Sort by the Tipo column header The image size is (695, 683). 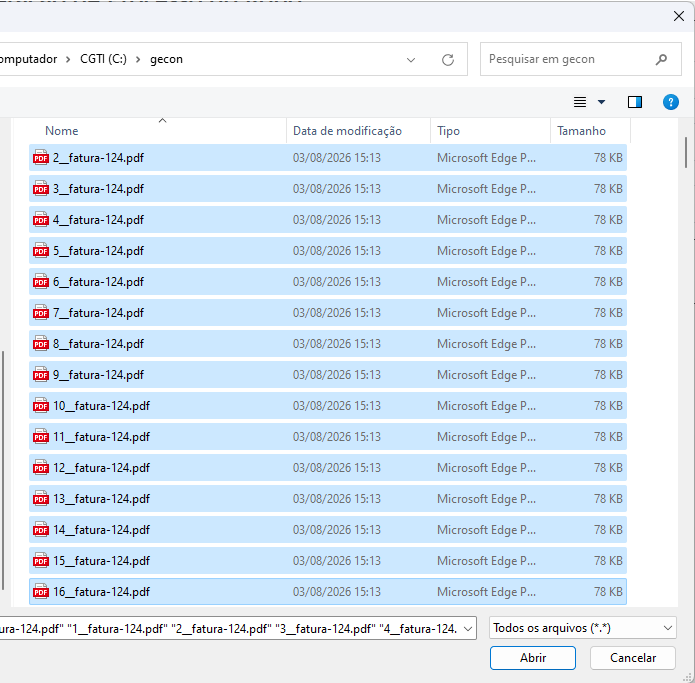coord(490,131)
